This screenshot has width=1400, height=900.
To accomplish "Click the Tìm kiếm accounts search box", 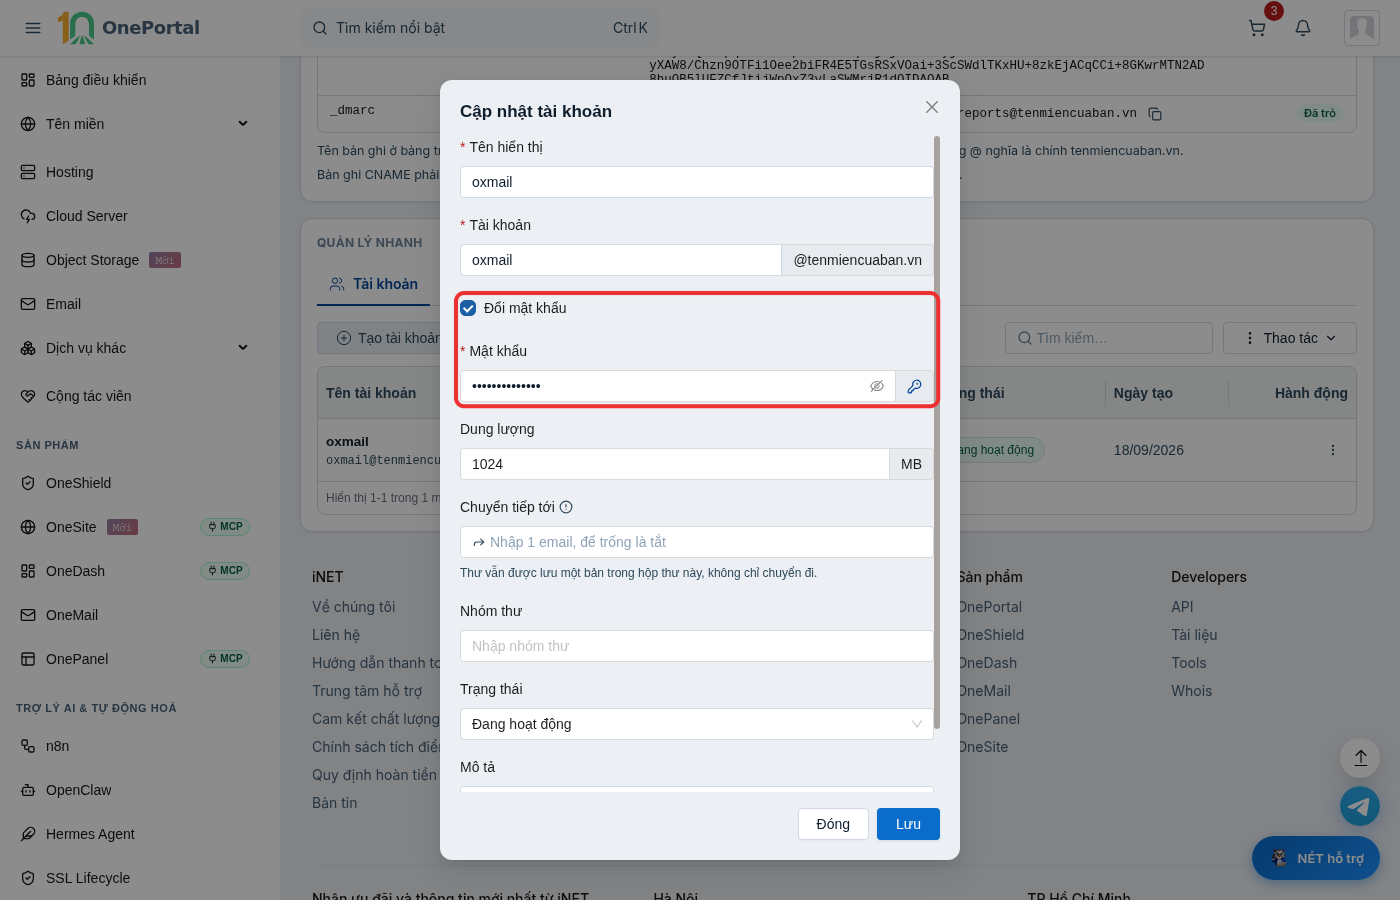I will pos(1108,338).
